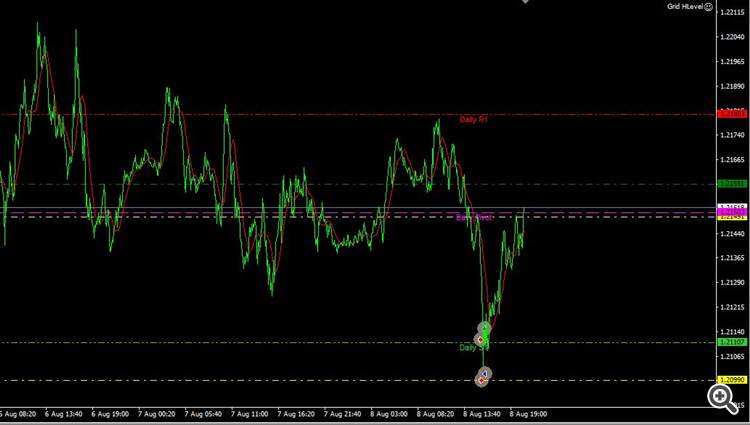Click the Daily R1 label
This screenshot has width=750, height=425.
473,120
